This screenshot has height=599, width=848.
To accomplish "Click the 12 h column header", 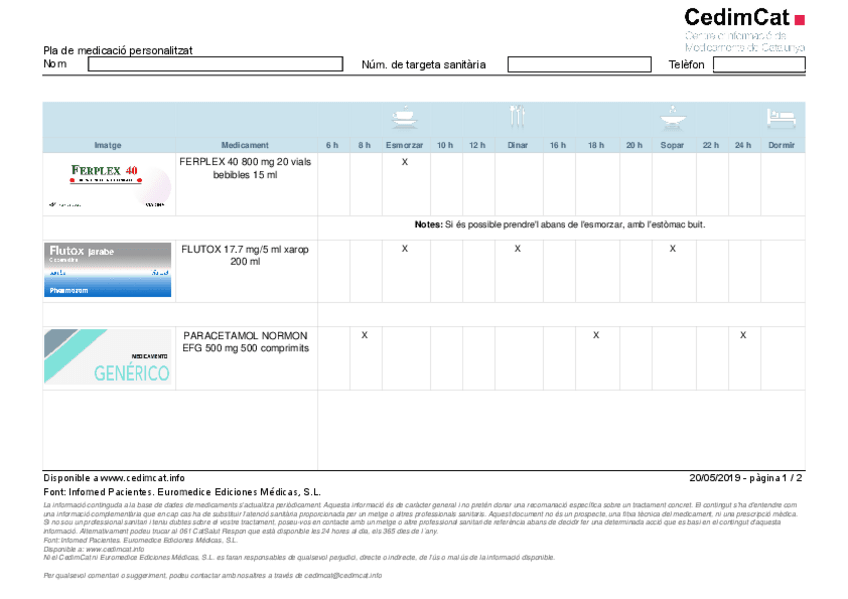I will click(477, 145).
